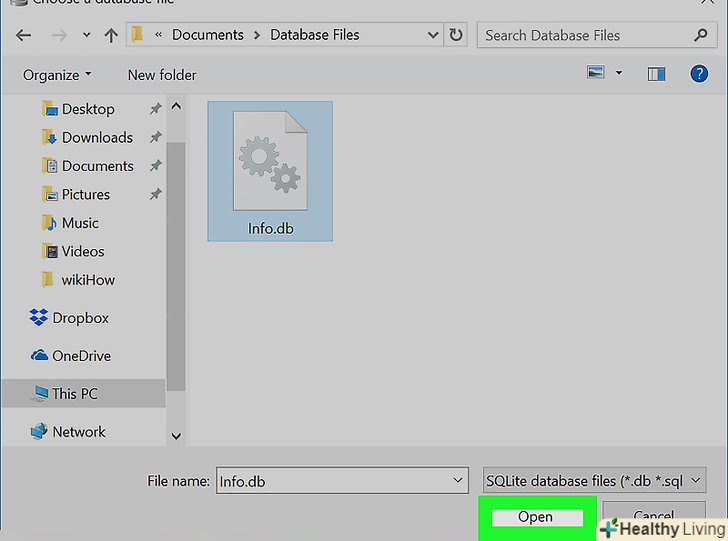Select Documents in the breadcrumb path
The image size is (728, 541).
208,35
